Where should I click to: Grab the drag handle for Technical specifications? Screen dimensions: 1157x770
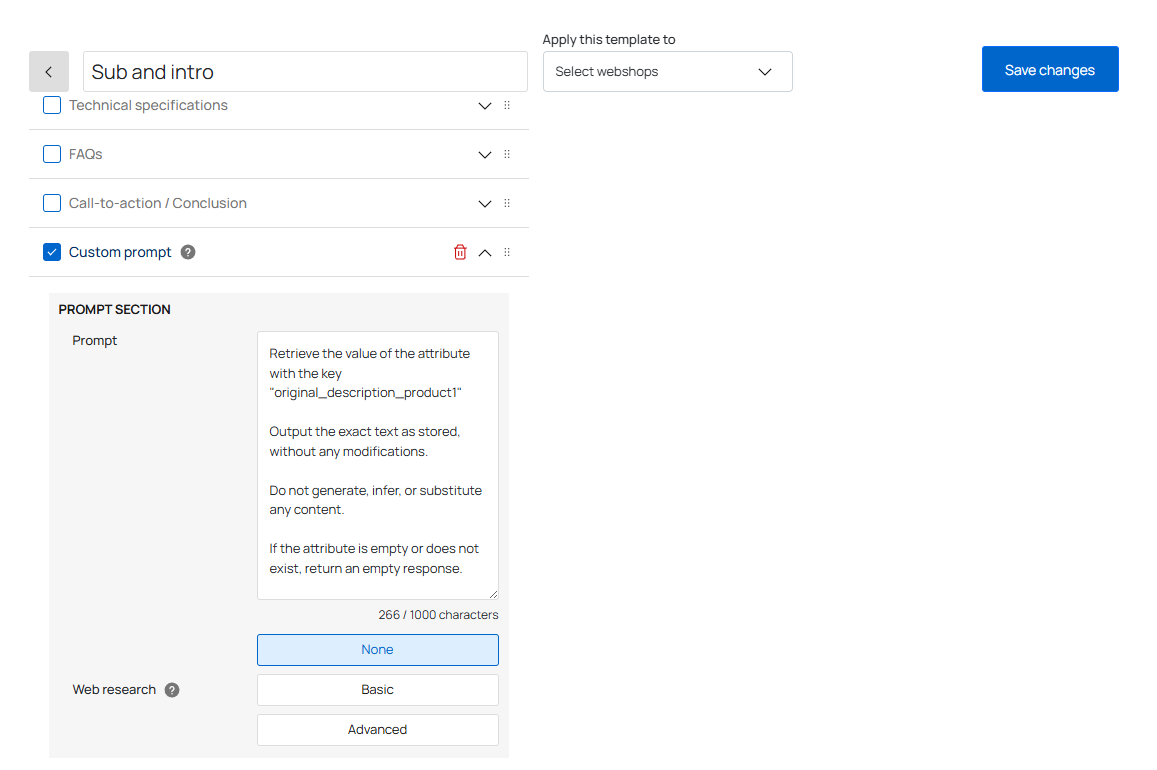507,105
